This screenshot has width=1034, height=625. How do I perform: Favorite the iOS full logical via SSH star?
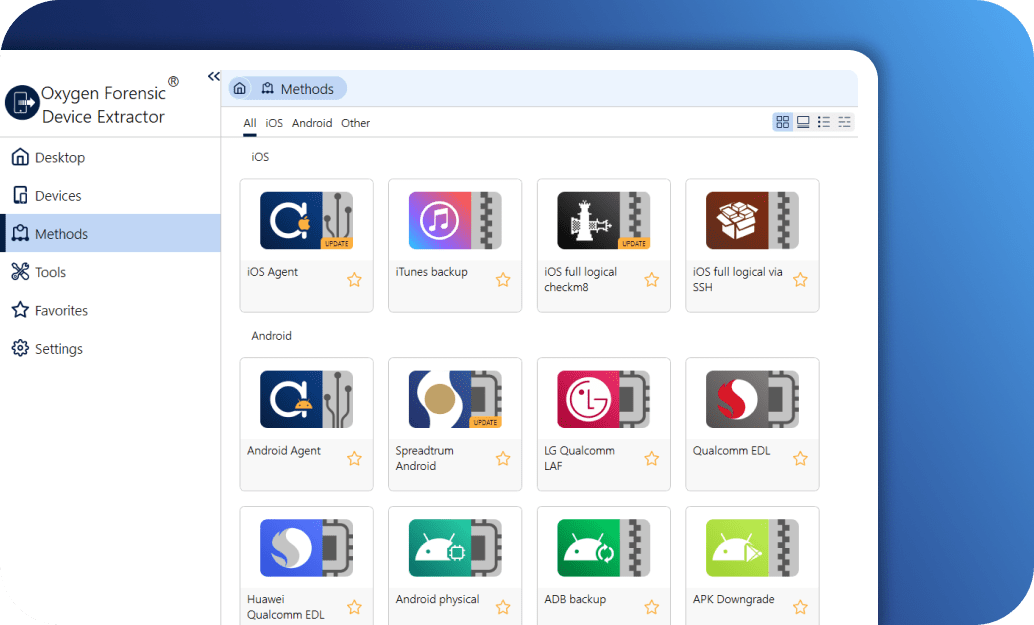[x=801, y=280]
